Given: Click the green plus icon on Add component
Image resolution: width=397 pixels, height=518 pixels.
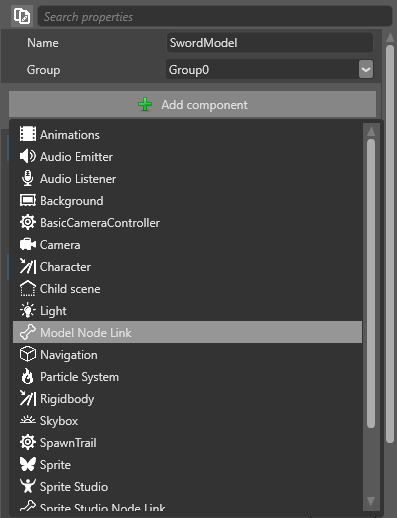Looking at the screenshot, I should pyautogui.click(x=145, y=105).
